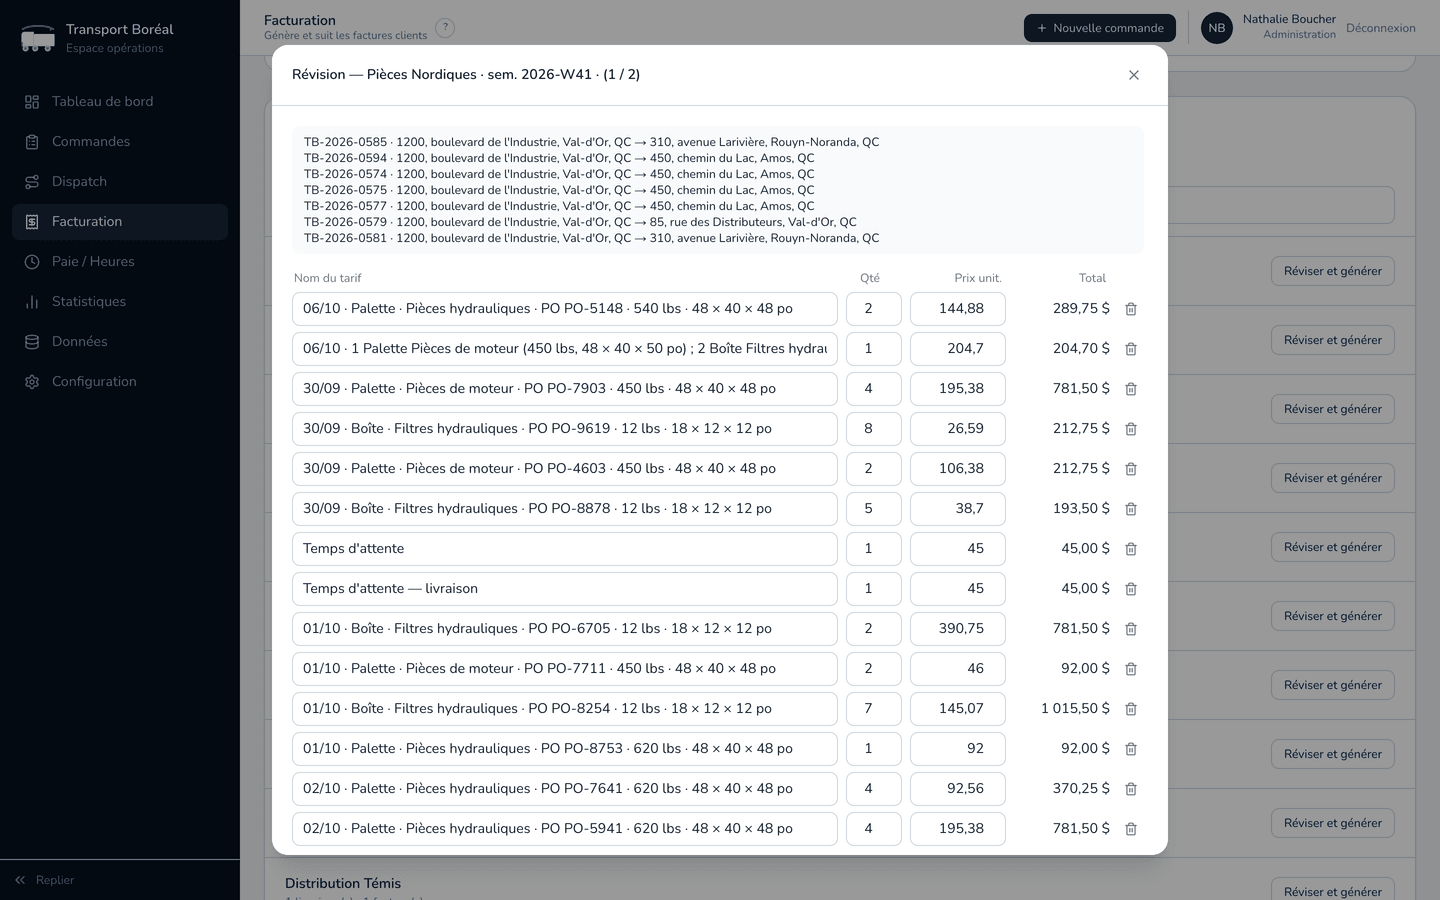1440x900 pixels.
Task: Click the "Prix unit." column header
Action: click(978, 278)
